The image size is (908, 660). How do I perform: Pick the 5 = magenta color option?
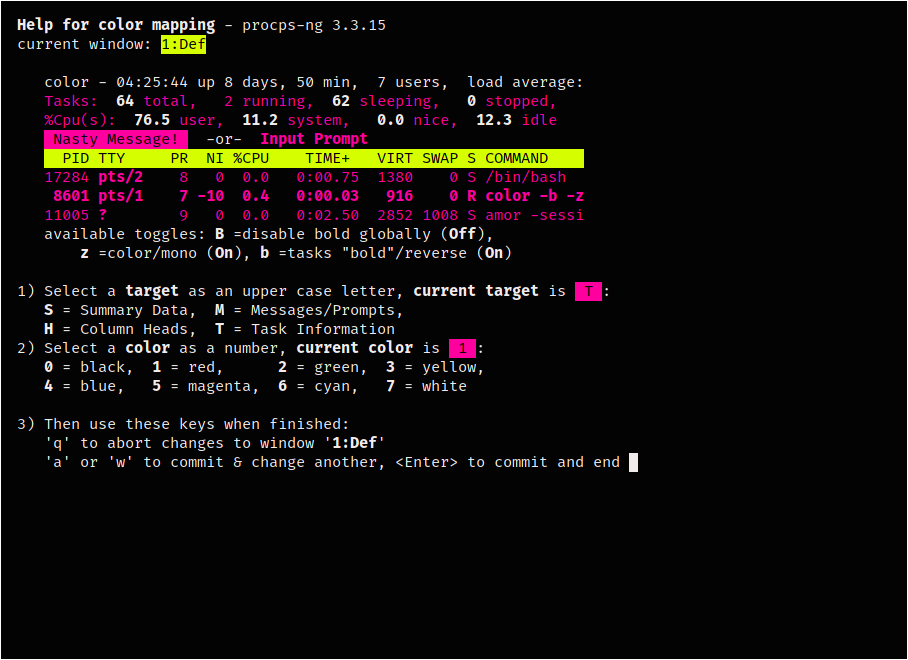point(200,386)
